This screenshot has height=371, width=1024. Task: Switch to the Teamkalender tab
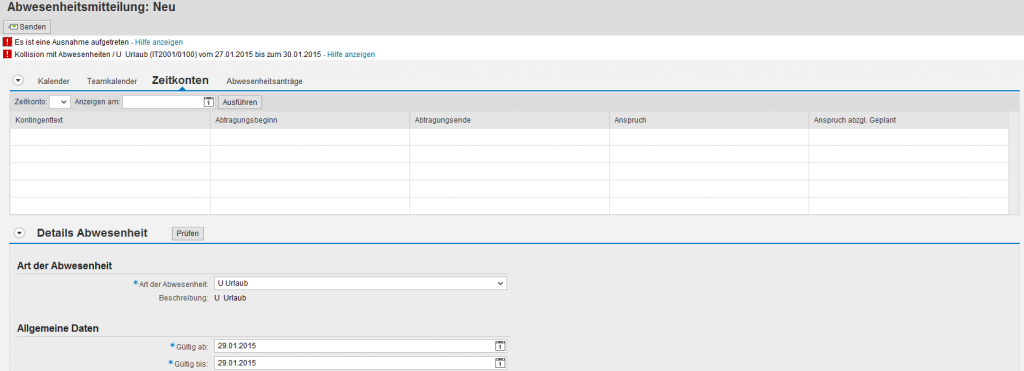(x=112, y=81)
